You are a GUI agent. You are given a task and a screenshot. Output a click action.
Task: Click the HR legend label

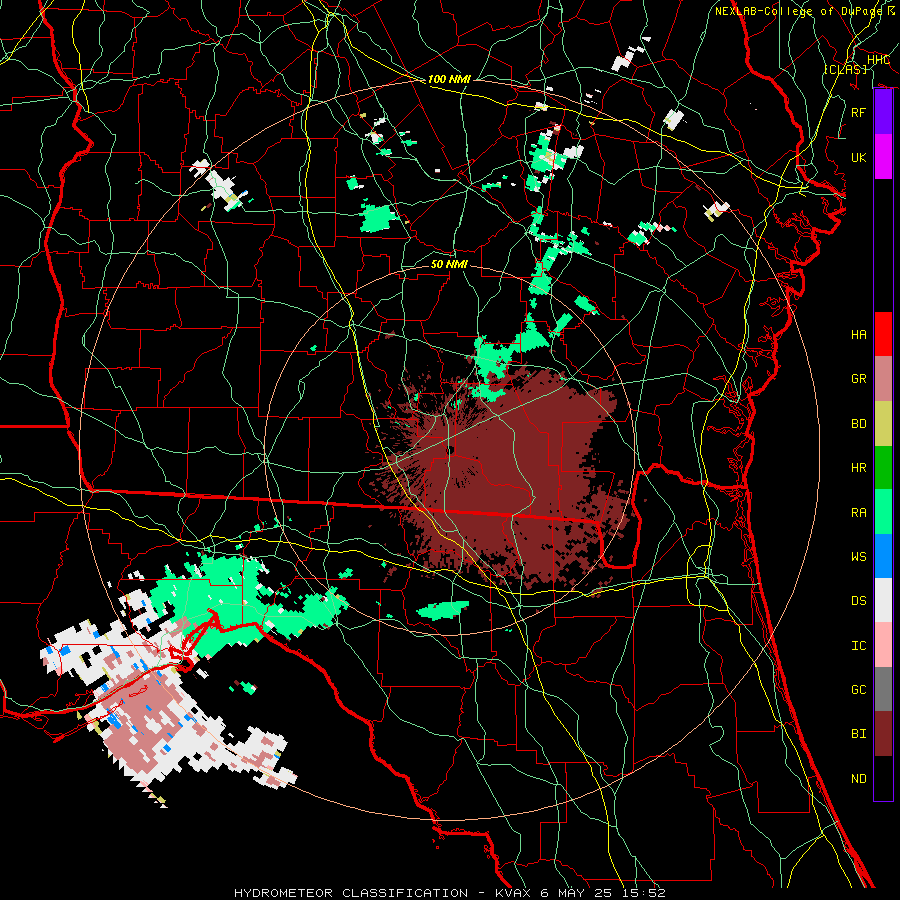[x=859, y=468]
